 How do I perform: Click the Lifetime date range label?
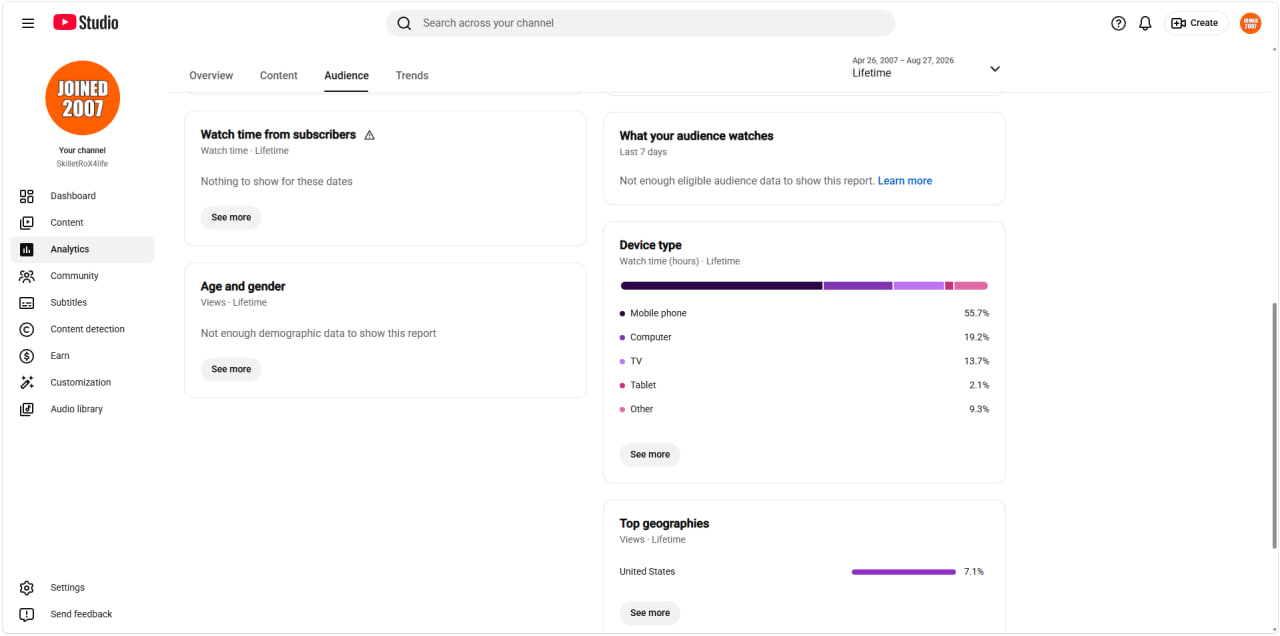(872, 73)
